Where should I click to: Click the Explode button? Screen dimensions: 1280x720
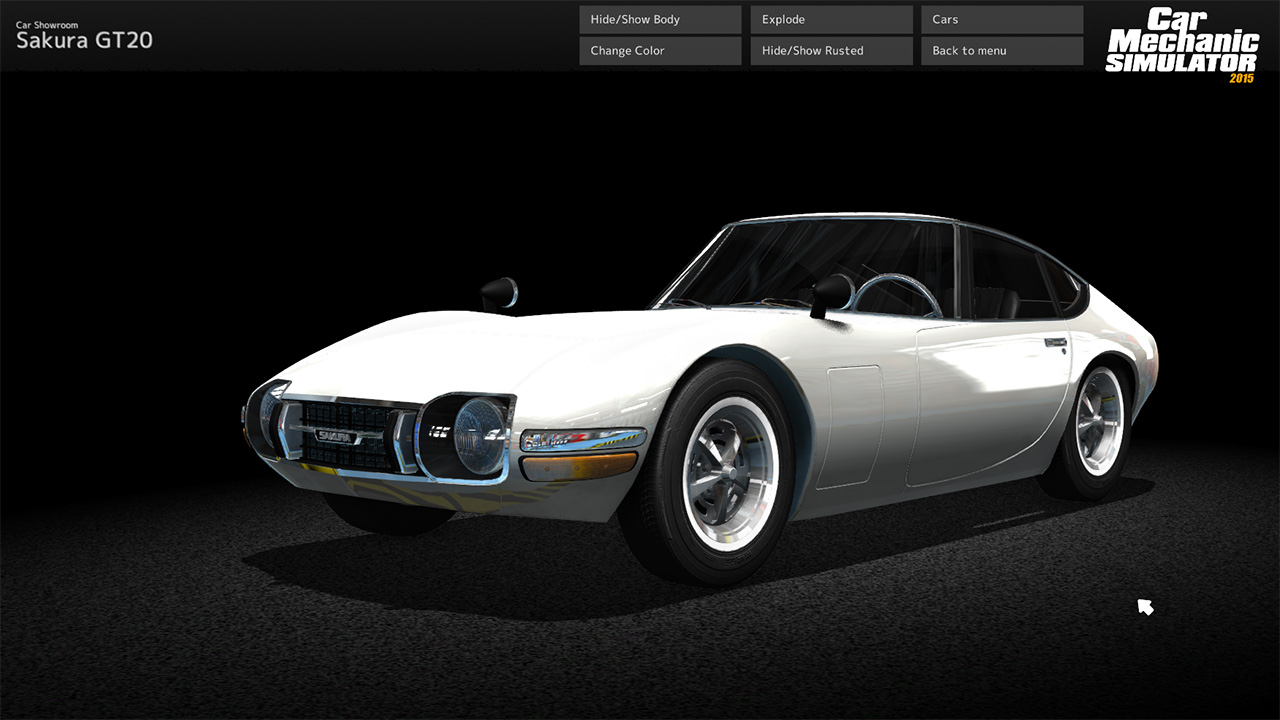(x=831, y=19)
